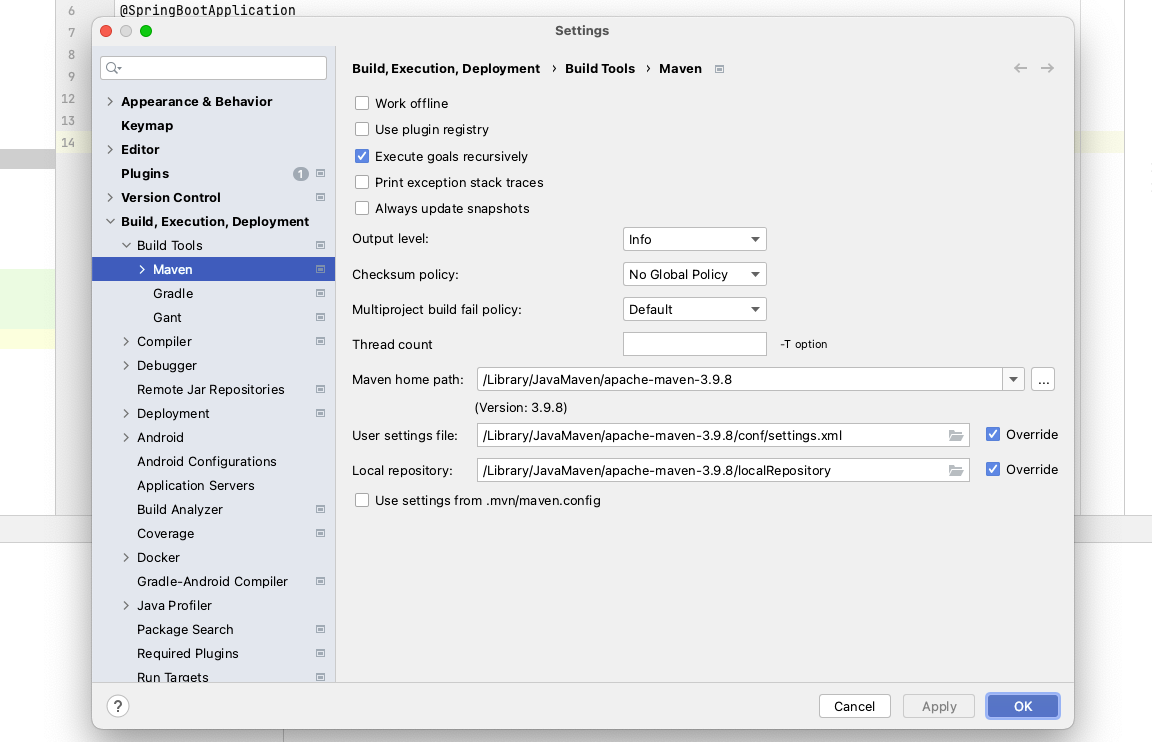Image resolution: width=1152 pixels, height=742 pixels.
Task: Open Android Configurations settings
Action: 206,461
